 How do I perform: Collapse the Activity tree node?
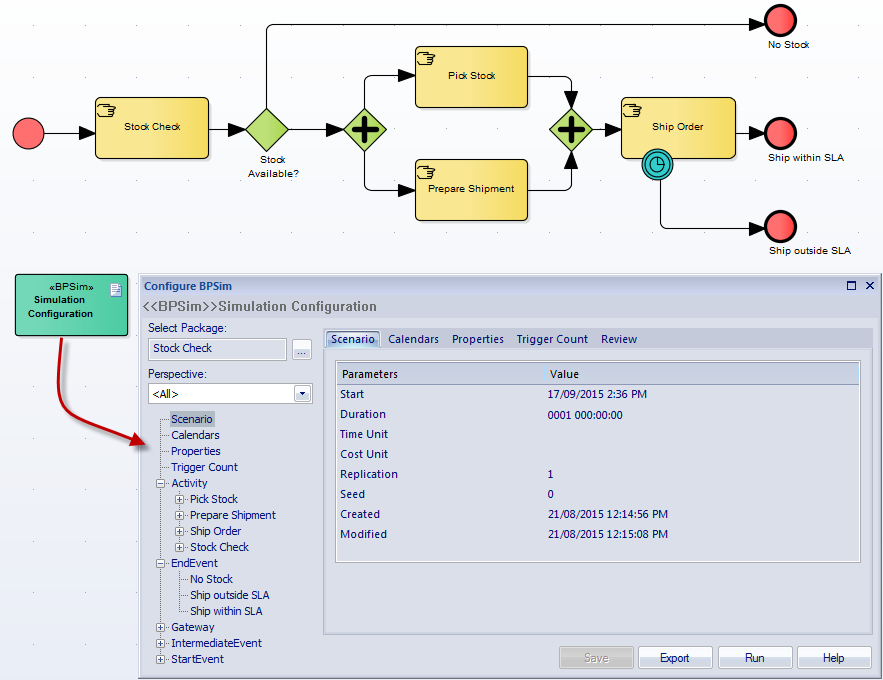click(161, 483)
